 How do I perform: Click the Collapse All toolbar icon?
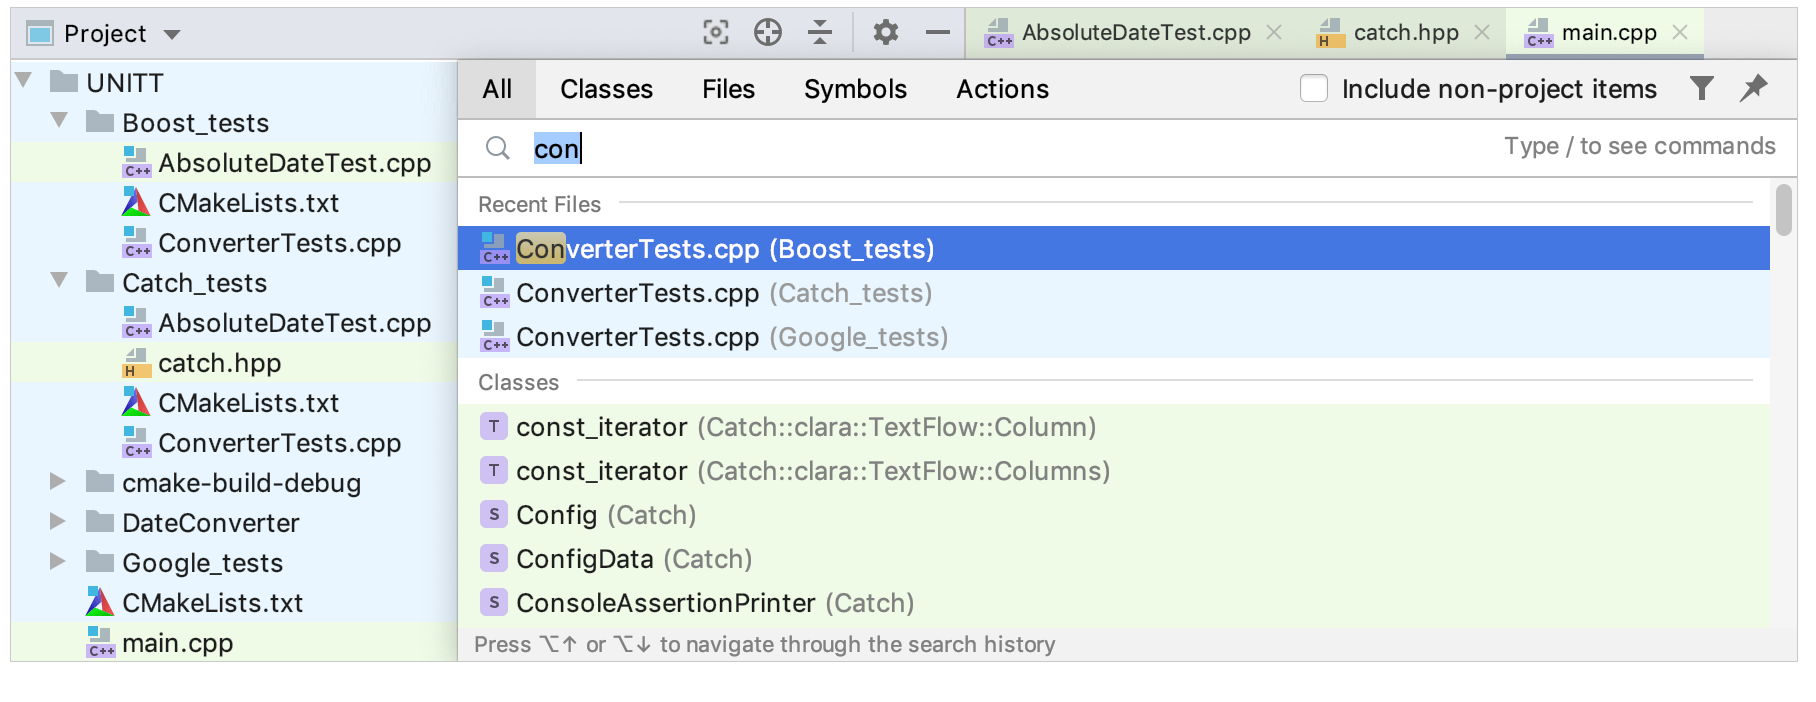[820, 33]
